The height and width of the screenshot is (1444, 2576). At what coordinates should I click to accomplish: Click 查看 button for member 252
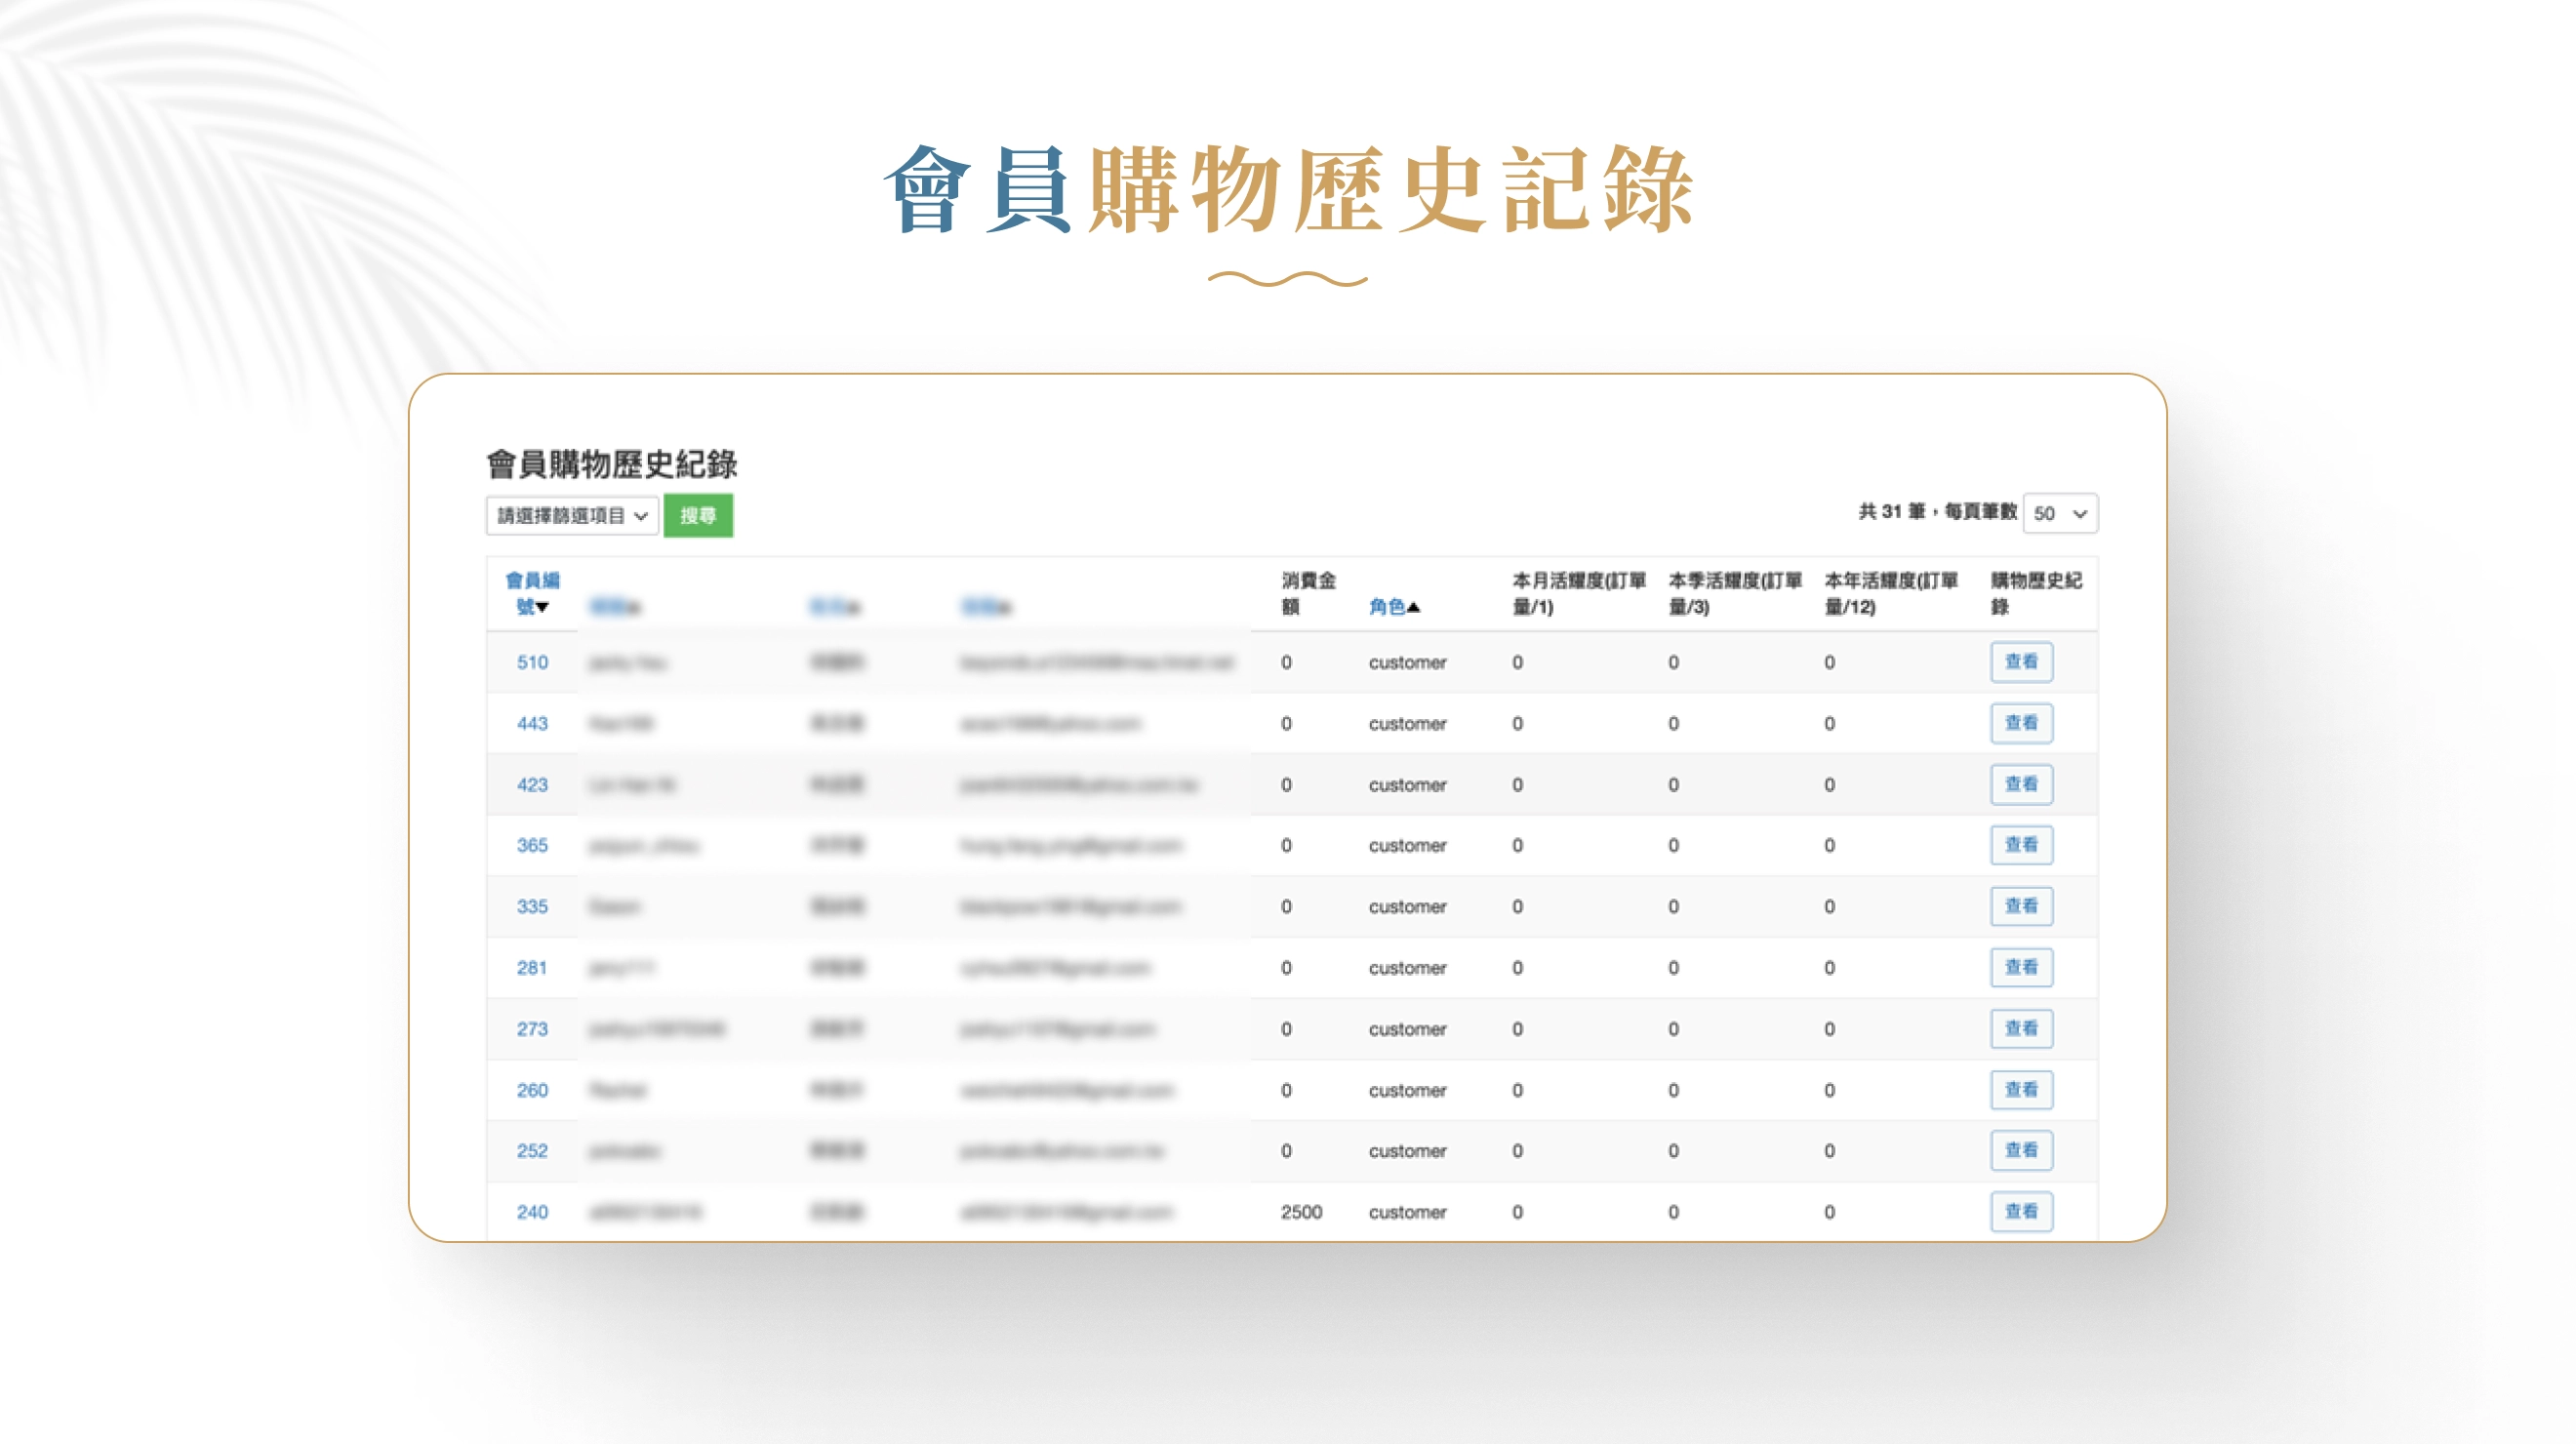(2021, 1150)
